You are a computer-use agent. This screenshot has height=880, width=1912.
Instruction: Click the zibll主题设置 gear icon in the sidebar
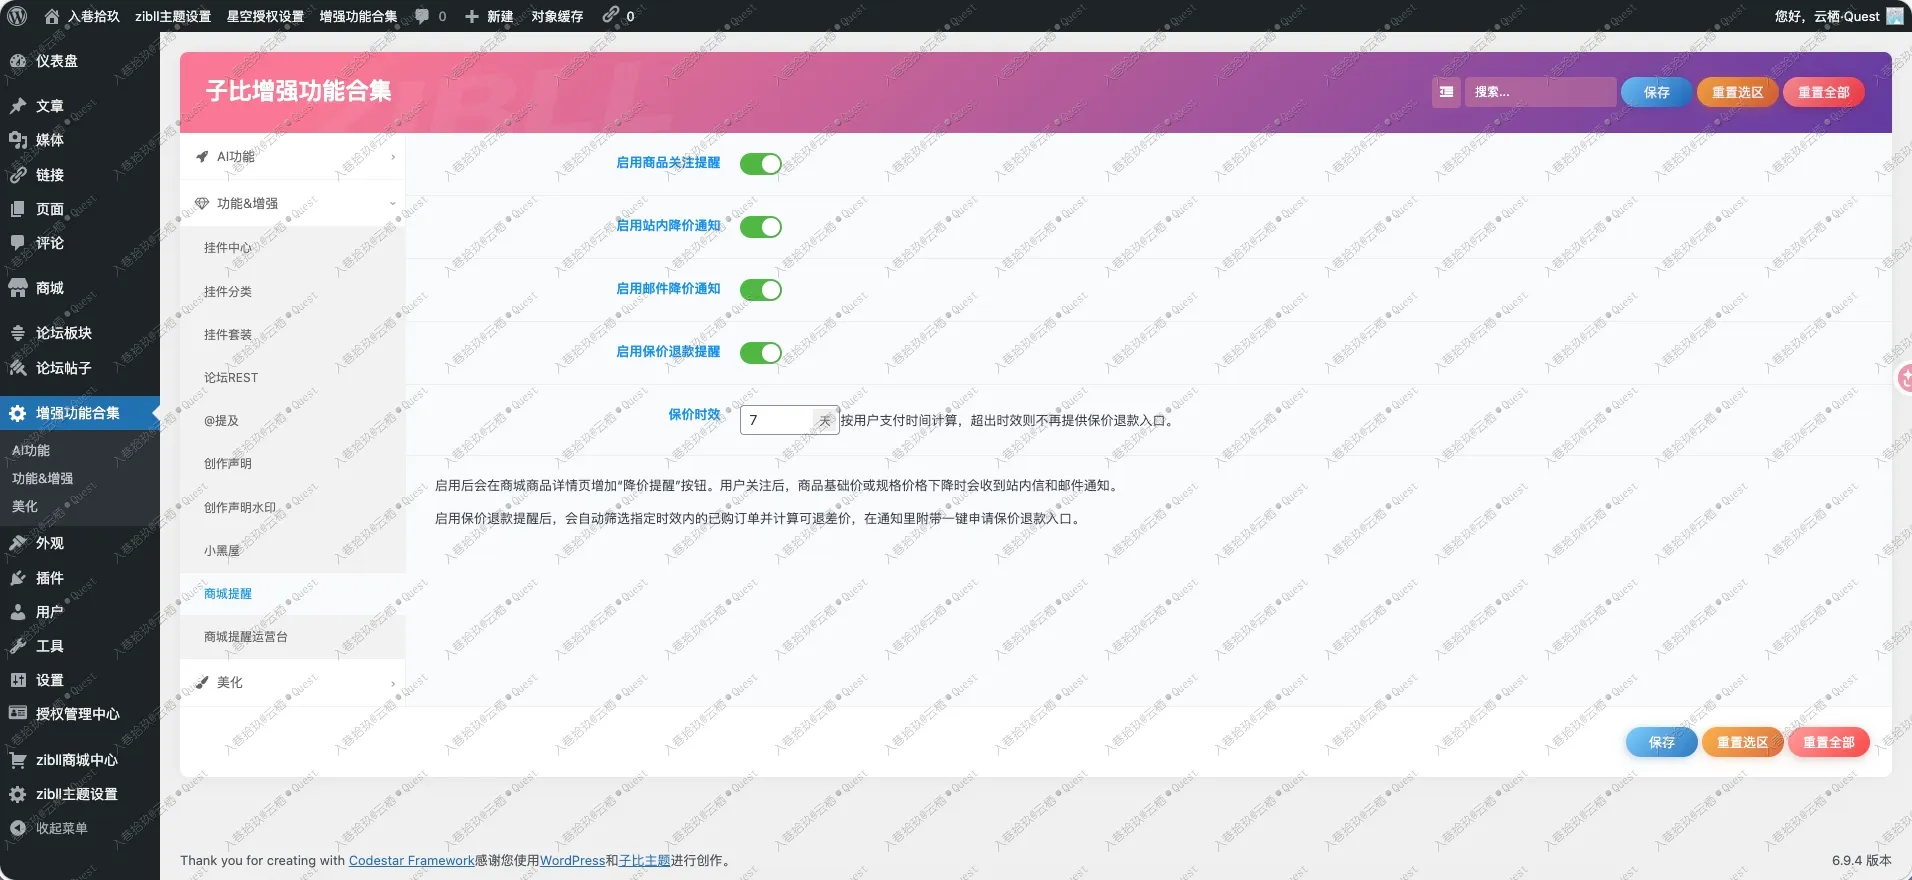tap(18, 794)
